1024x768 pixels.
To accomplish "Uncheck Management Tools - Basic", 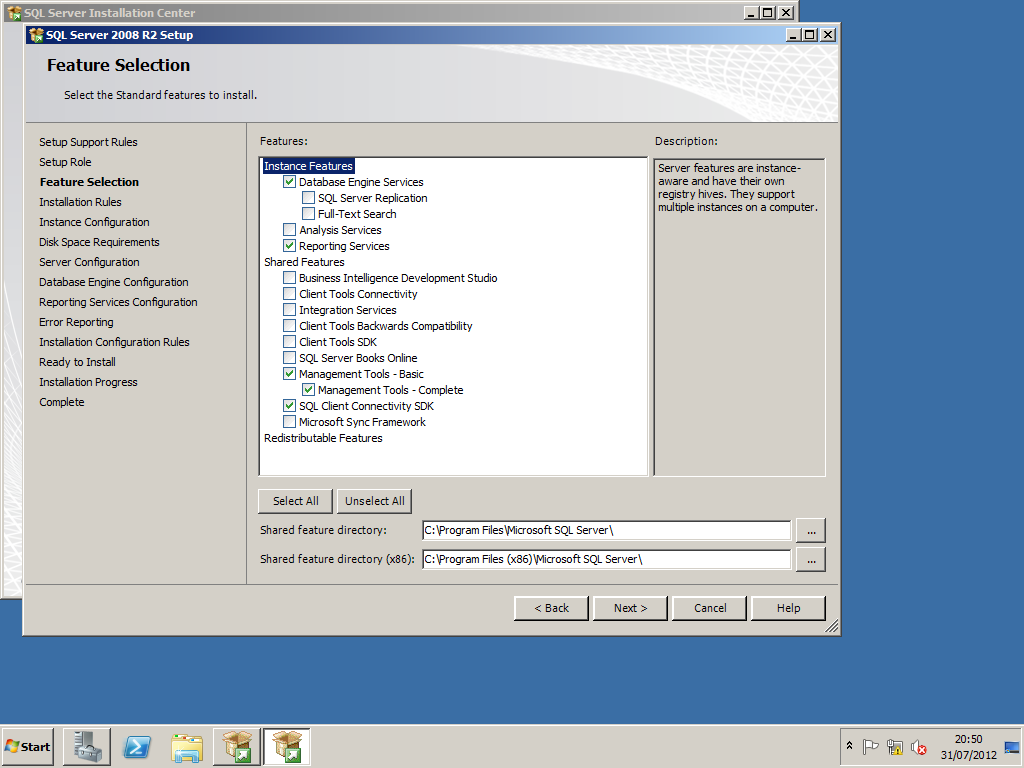I will (x=289, y=374).
